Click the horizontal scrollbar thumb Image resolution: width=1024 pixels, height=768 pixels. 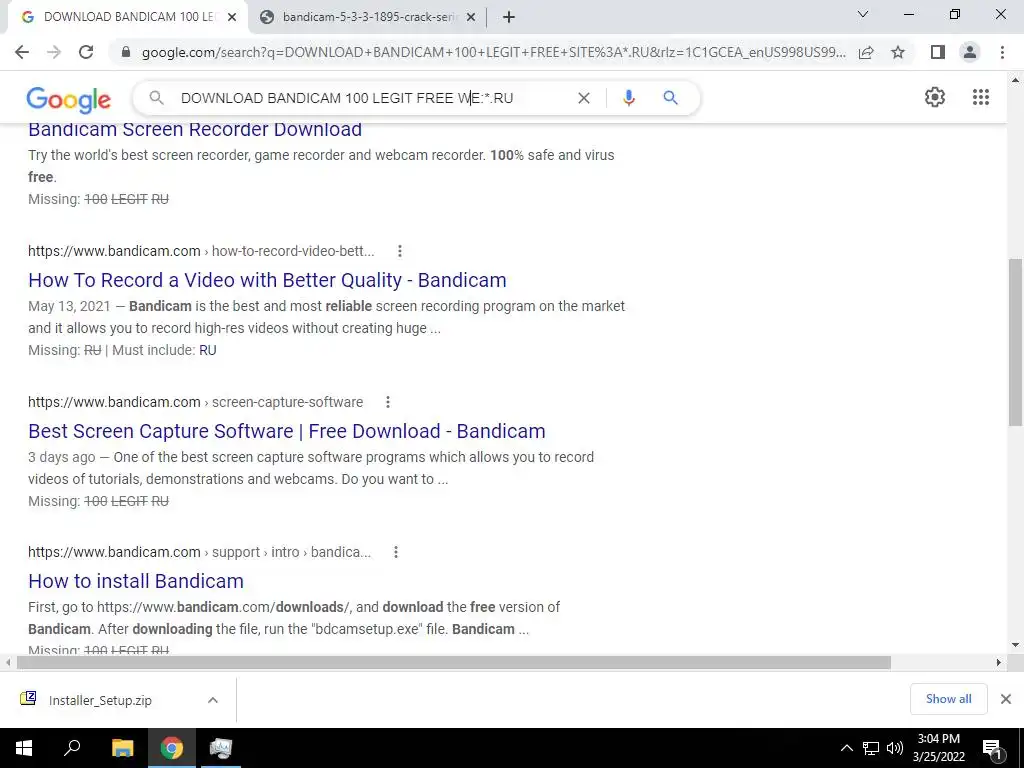point(454,663)
